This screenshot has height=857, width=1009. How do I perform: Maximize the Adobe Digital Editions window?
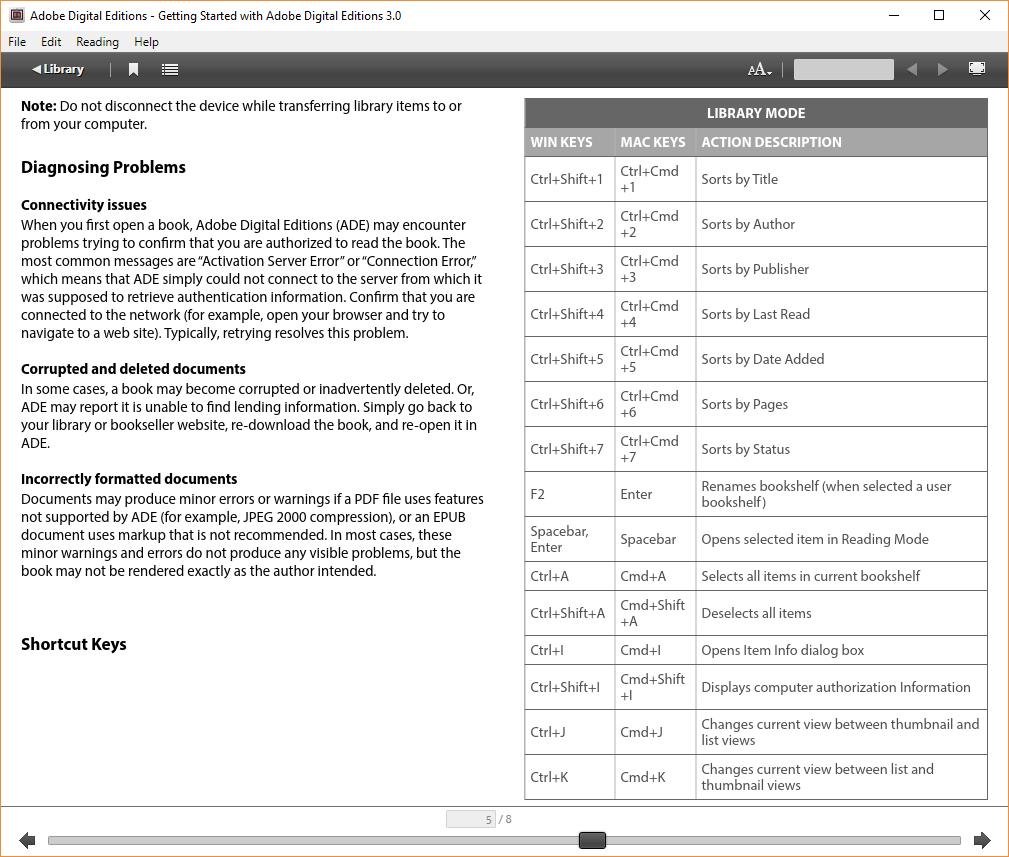coord(939,15)
